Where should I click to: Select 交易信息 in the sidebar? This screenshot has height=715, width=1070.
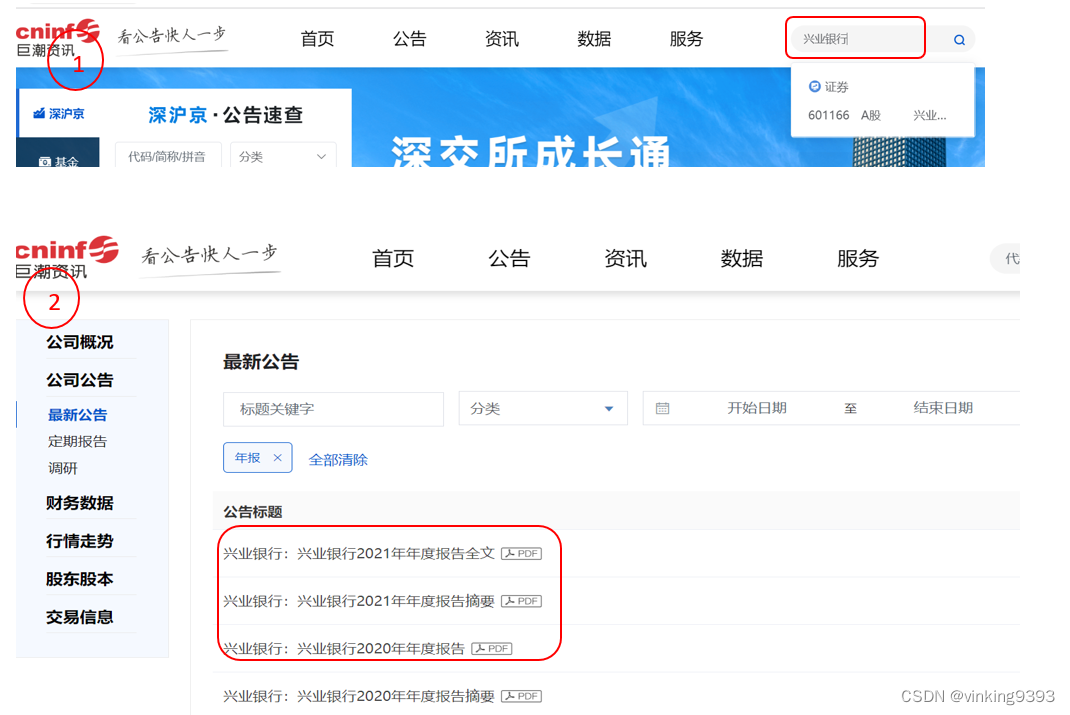click(x=80, y=617)
